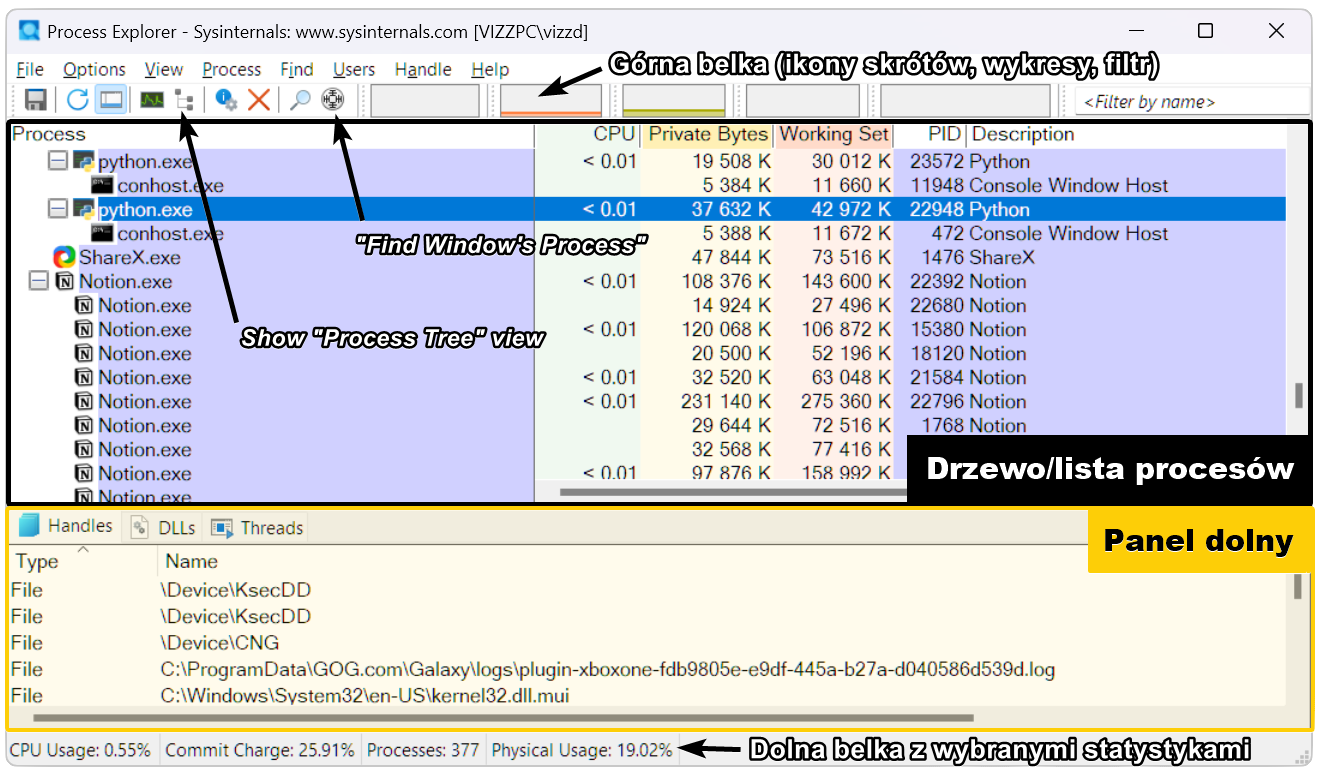Open the Process menu
1324x780 pixels.
click(x=231, y=70)
